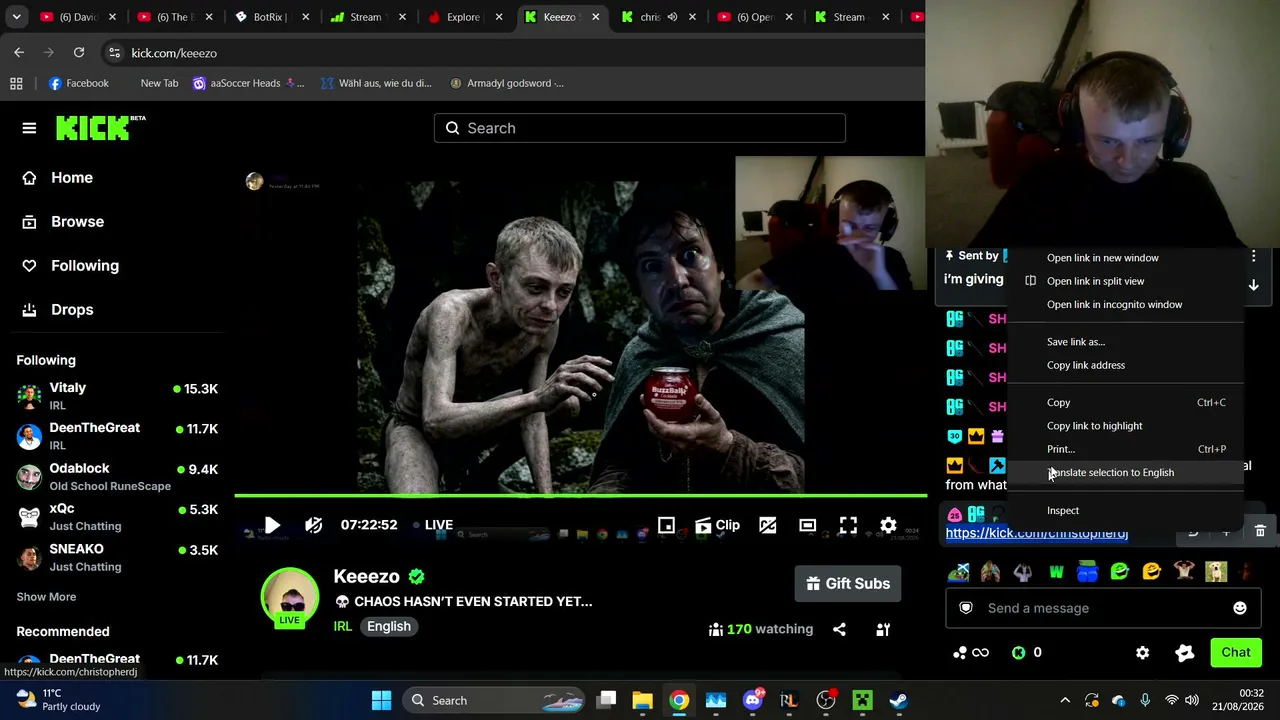The height and width of the screenshot is (720, 1280).
Task: Reload the kick.com page
Action: (x=79, y=53)
